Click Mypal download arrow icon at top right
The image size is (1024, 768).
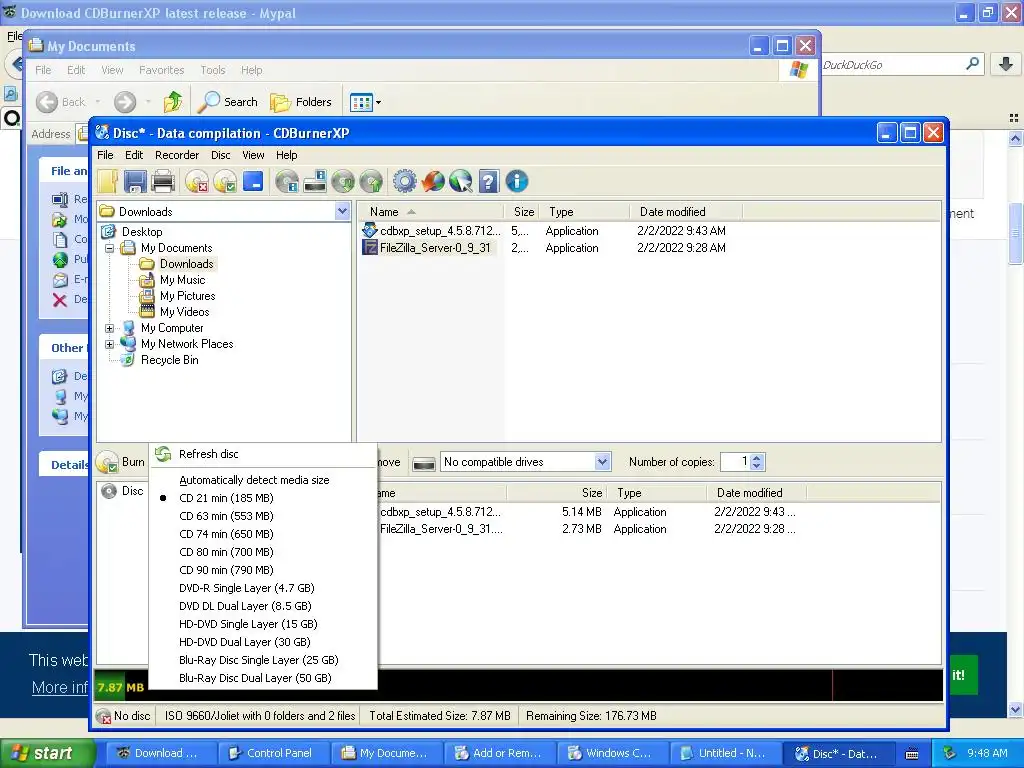tap(1006, 64)
